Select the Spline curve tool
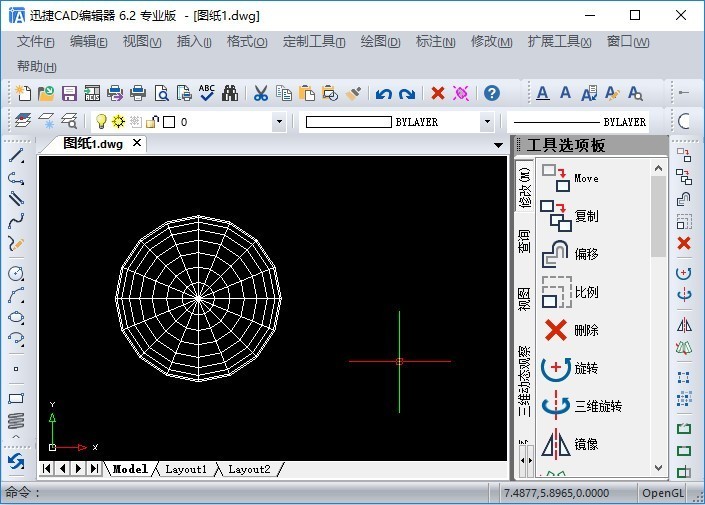The image size is (705, 505). 16,221
